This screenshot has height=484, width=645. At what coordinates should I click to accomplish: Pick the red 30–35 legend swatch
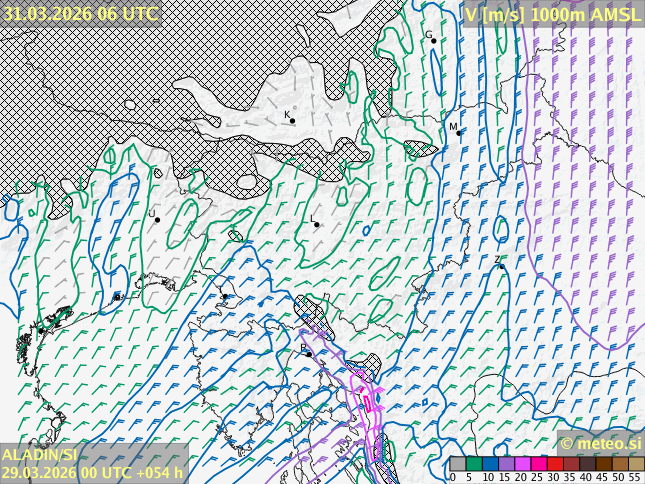555,464
